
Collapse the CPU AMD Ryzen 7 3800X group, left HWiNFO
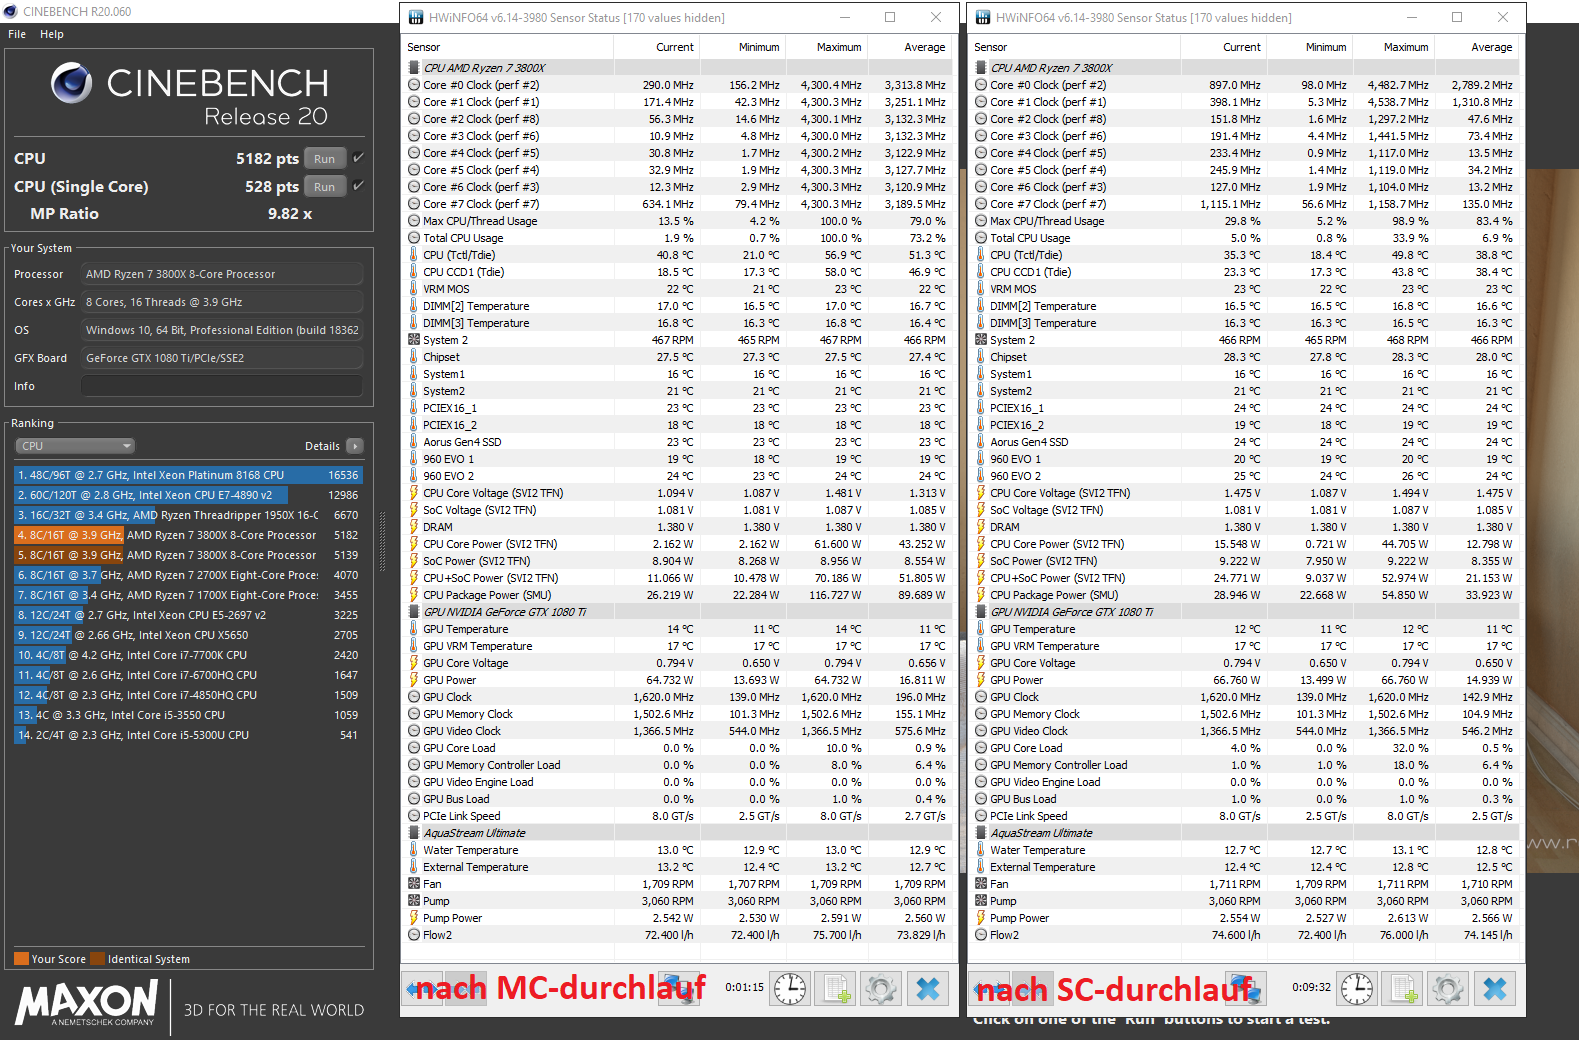coord(414,68)
